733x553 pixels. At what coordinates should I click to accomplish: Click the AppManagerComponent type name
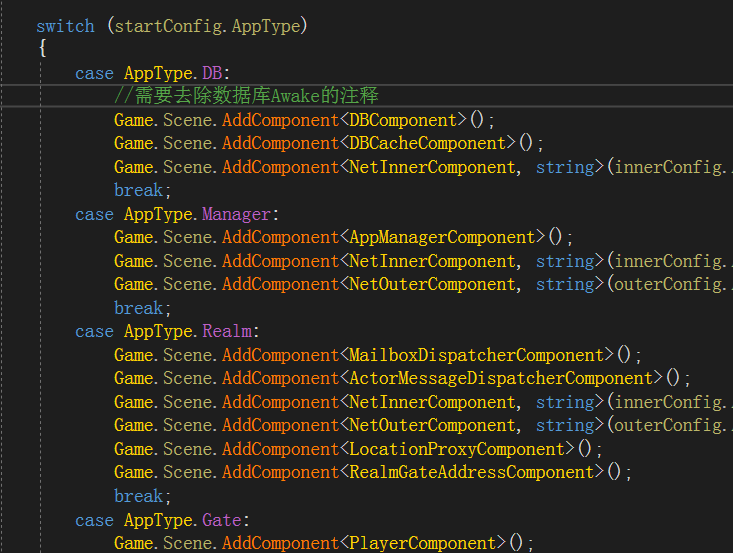pos(442,237)
